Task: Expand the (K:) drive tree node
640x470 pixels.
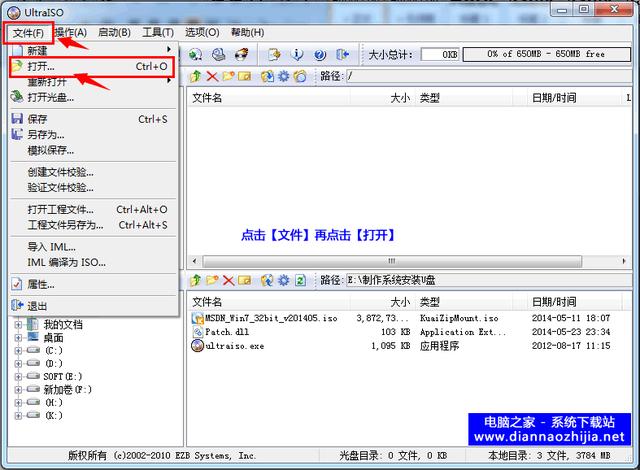Action: tap(18, 416)
